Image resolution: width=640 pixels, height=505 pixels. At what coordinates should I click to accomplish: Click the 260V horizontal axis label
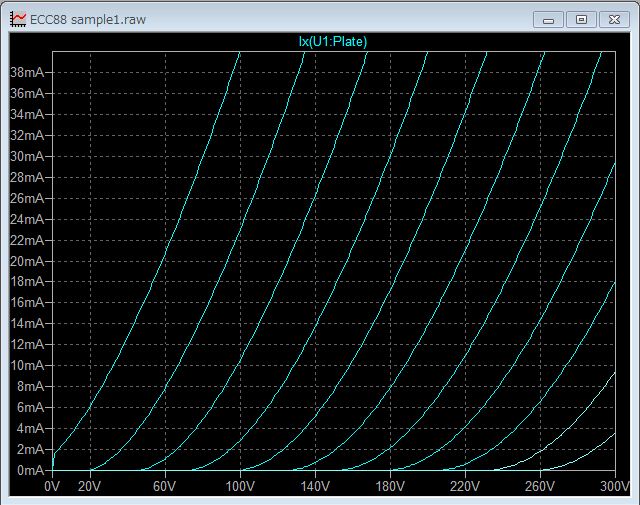pyautogui.click(x=540, y=487)
